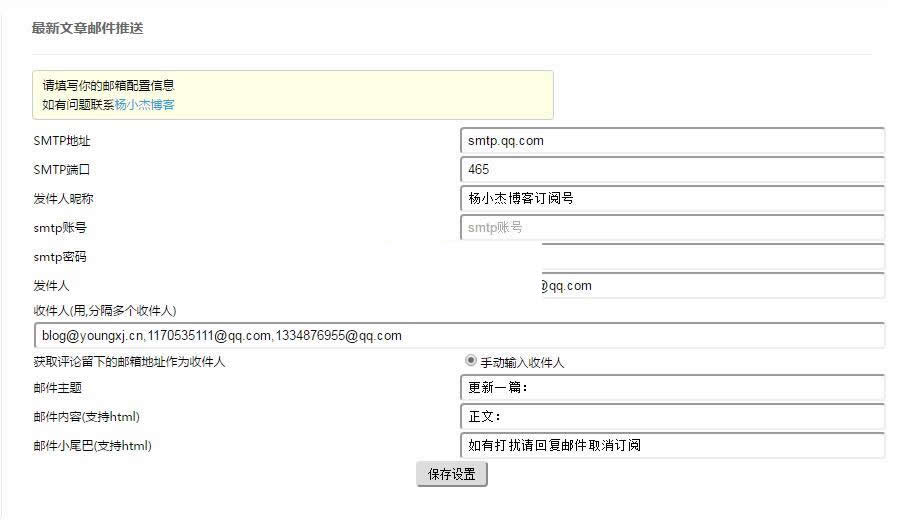Click the SMTP端口 label

tap(62, 170)
